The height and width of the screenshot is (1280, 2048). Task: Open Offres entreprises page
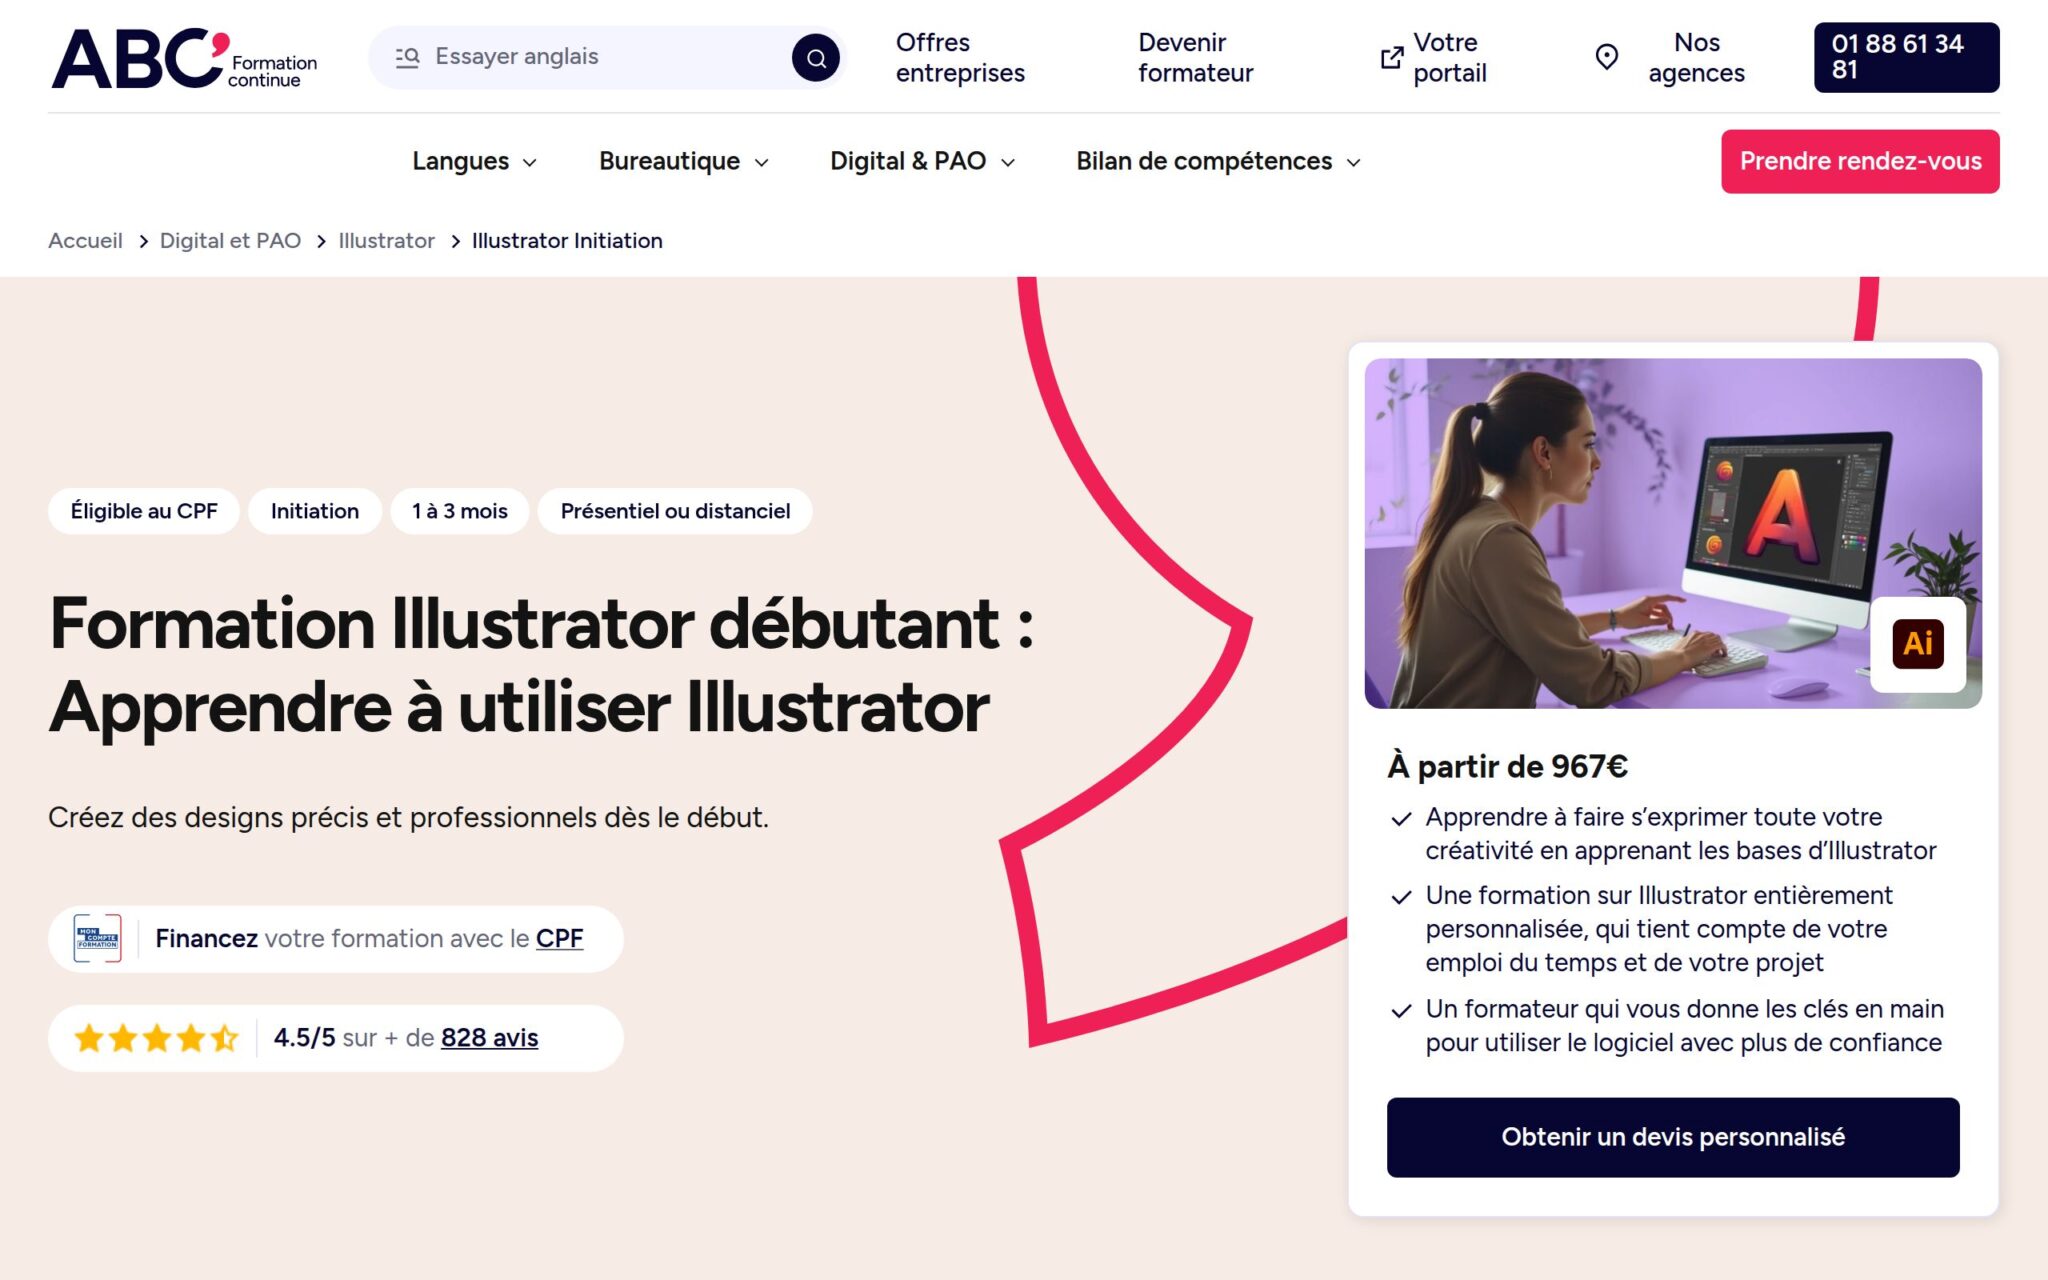tap(960, 57)
